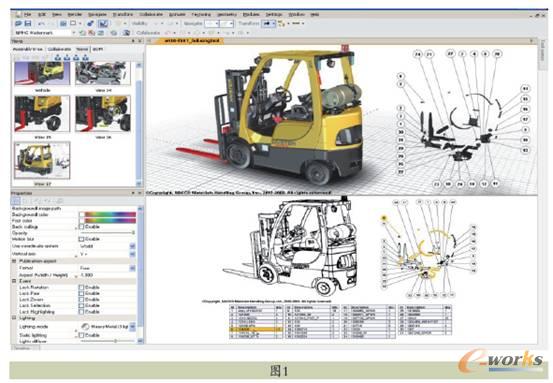Click the highlighted render mode toolbar icon
Viewport: 553px width, 383px height.
[x=103, y=24]
